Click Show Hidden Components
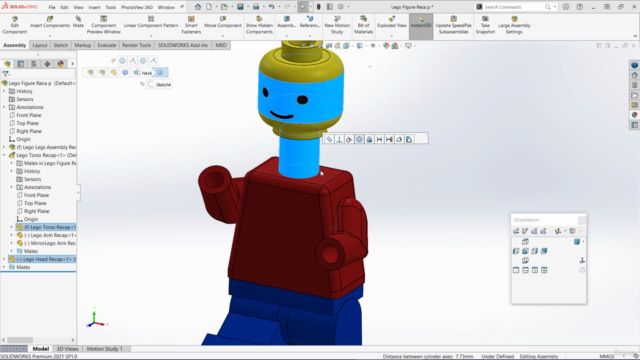The height and width of the screenshot is (360, 640). point(259,25)
